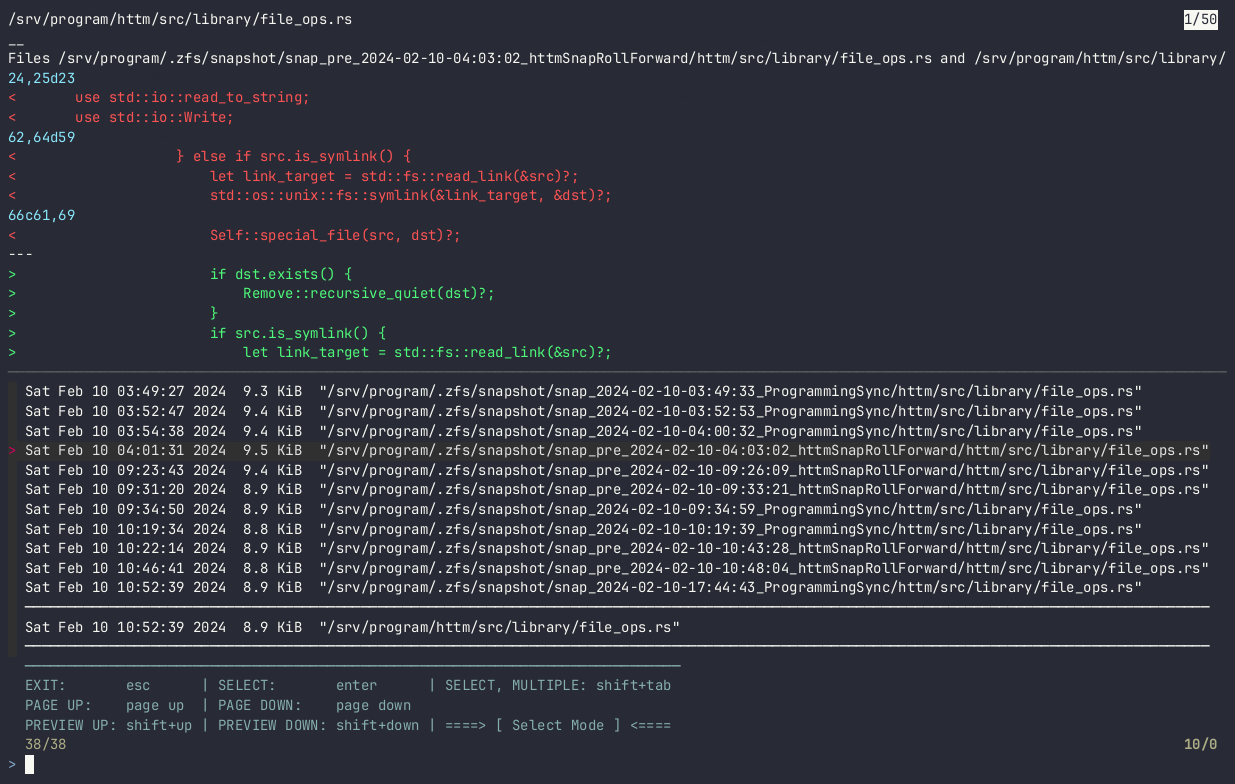Click the "[ Select Mode ]" label
The width and height of the screenshot is (1235, 784).
[x=558, y=725]
